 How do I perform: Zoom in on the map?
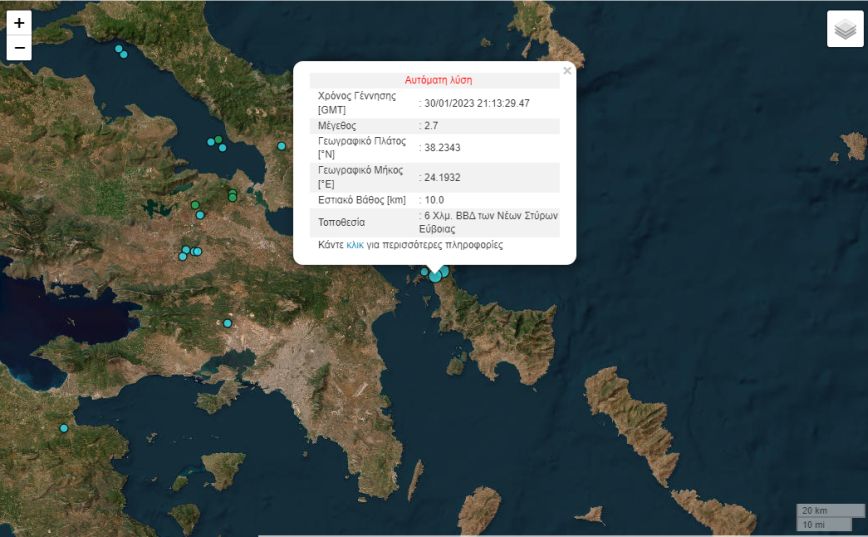coord(19,23)
